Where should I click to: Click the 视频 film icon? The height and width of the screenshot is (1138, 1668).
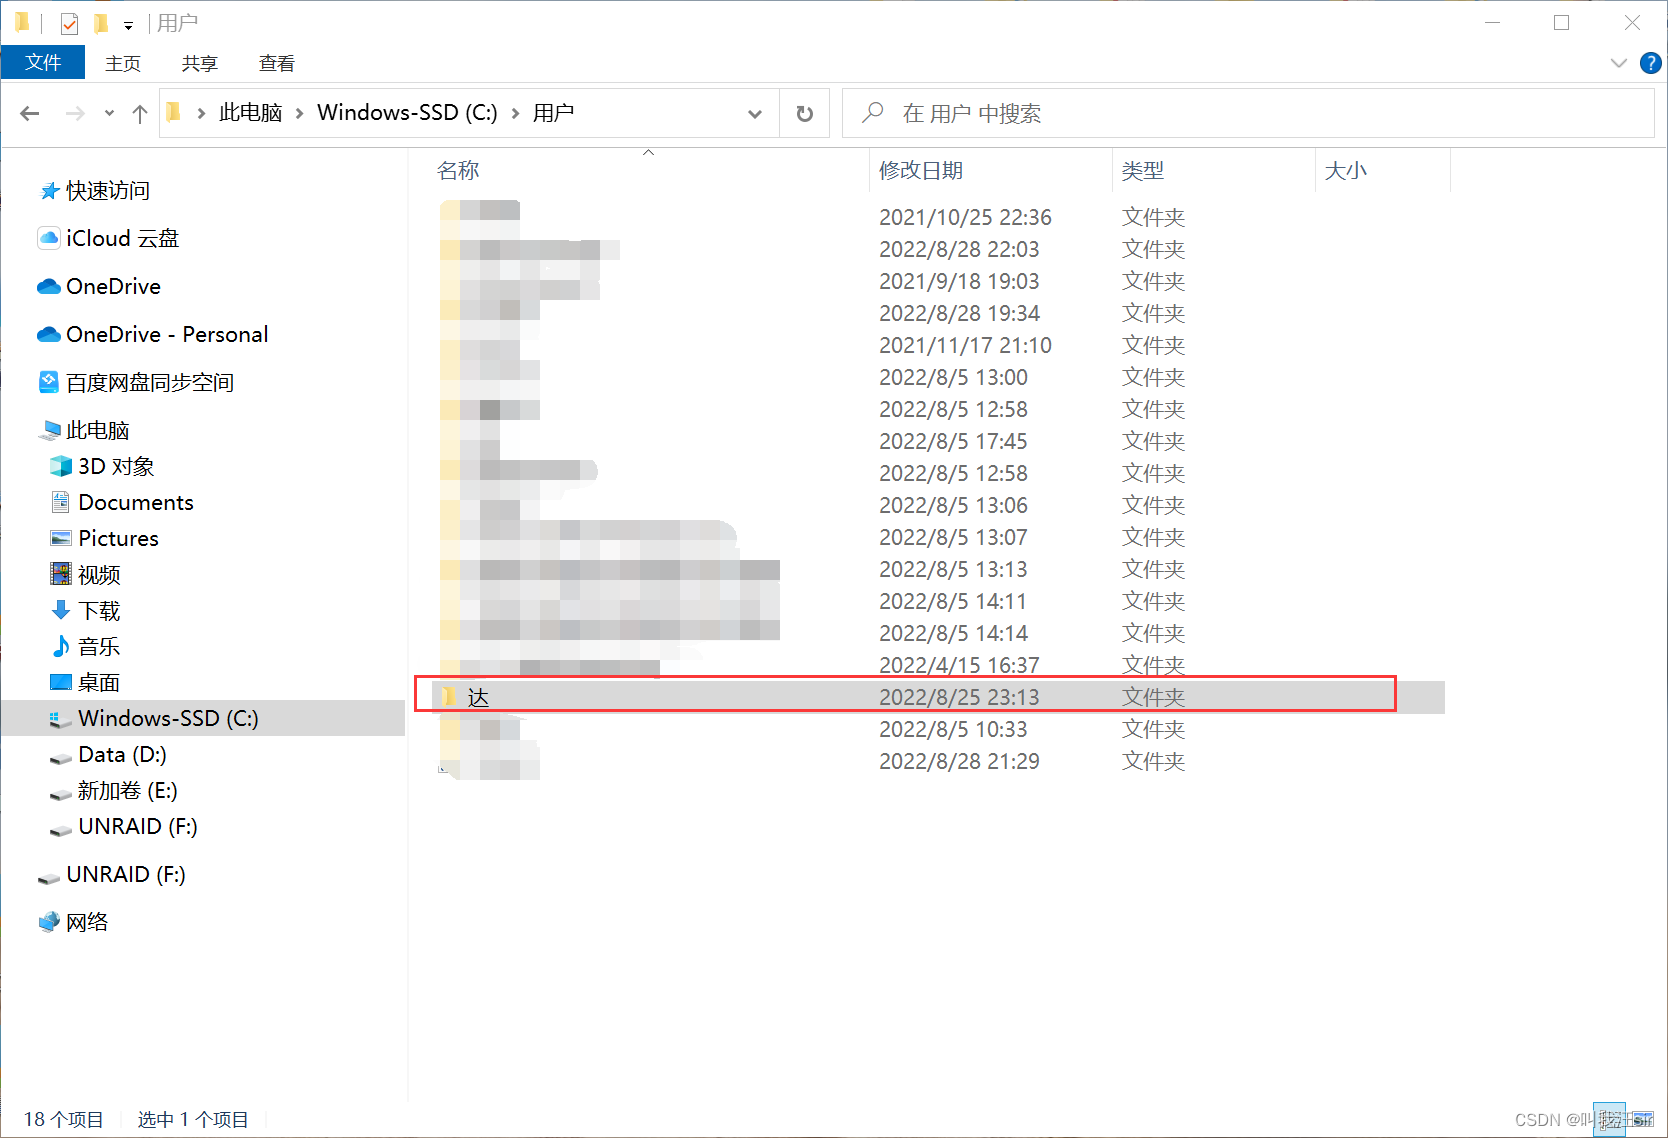pyautogui.click(x=61, y=574)
